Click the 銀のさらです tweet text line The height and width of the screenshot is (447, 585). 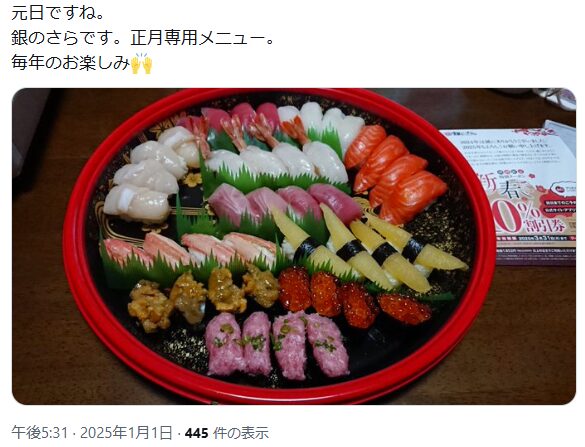coord(142,38)
